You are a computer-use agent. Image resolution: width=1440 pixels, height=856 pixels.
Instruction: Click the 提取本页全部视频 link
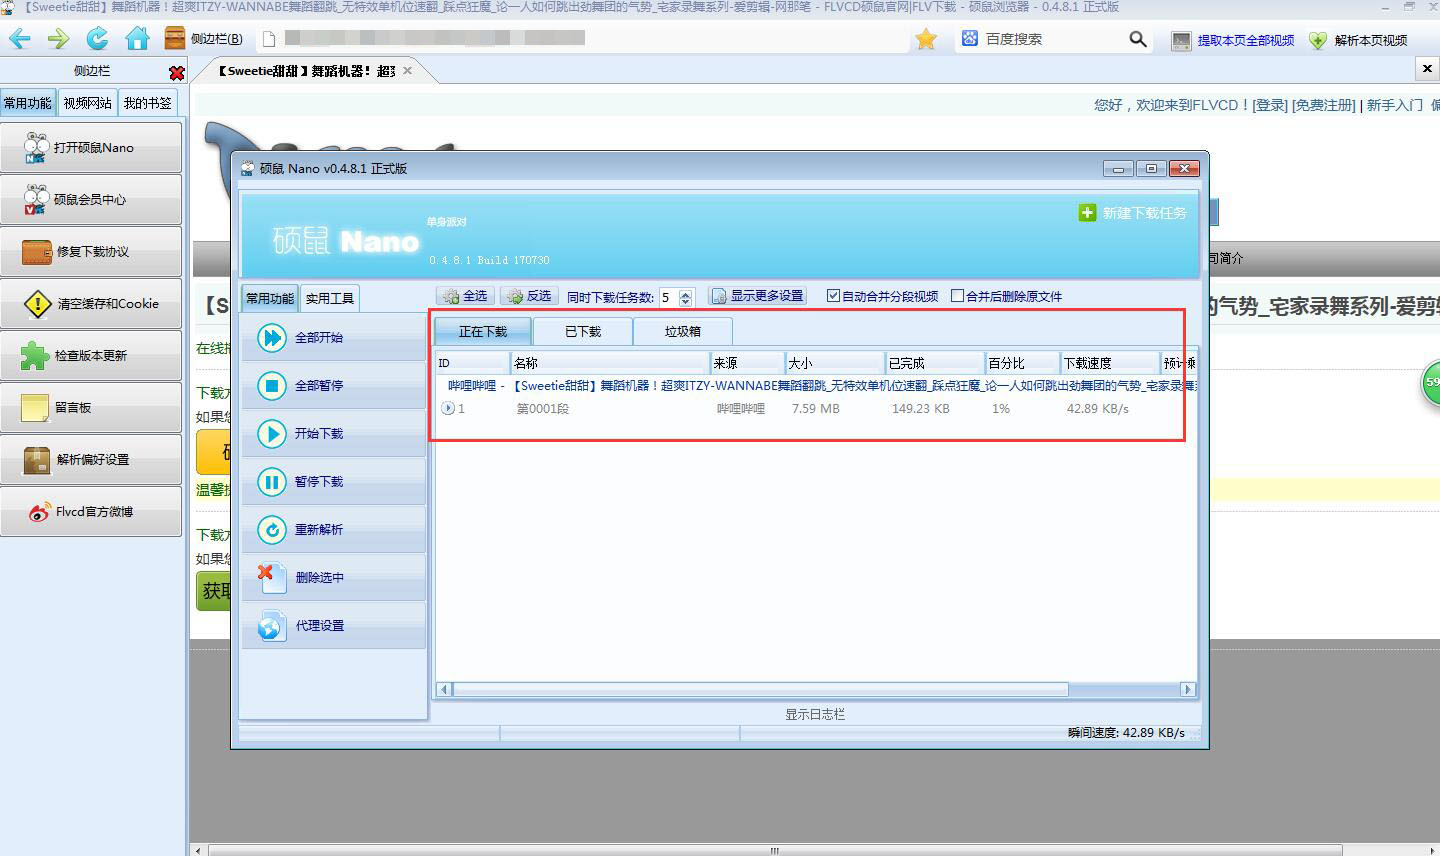click(x=1234, y=40)
